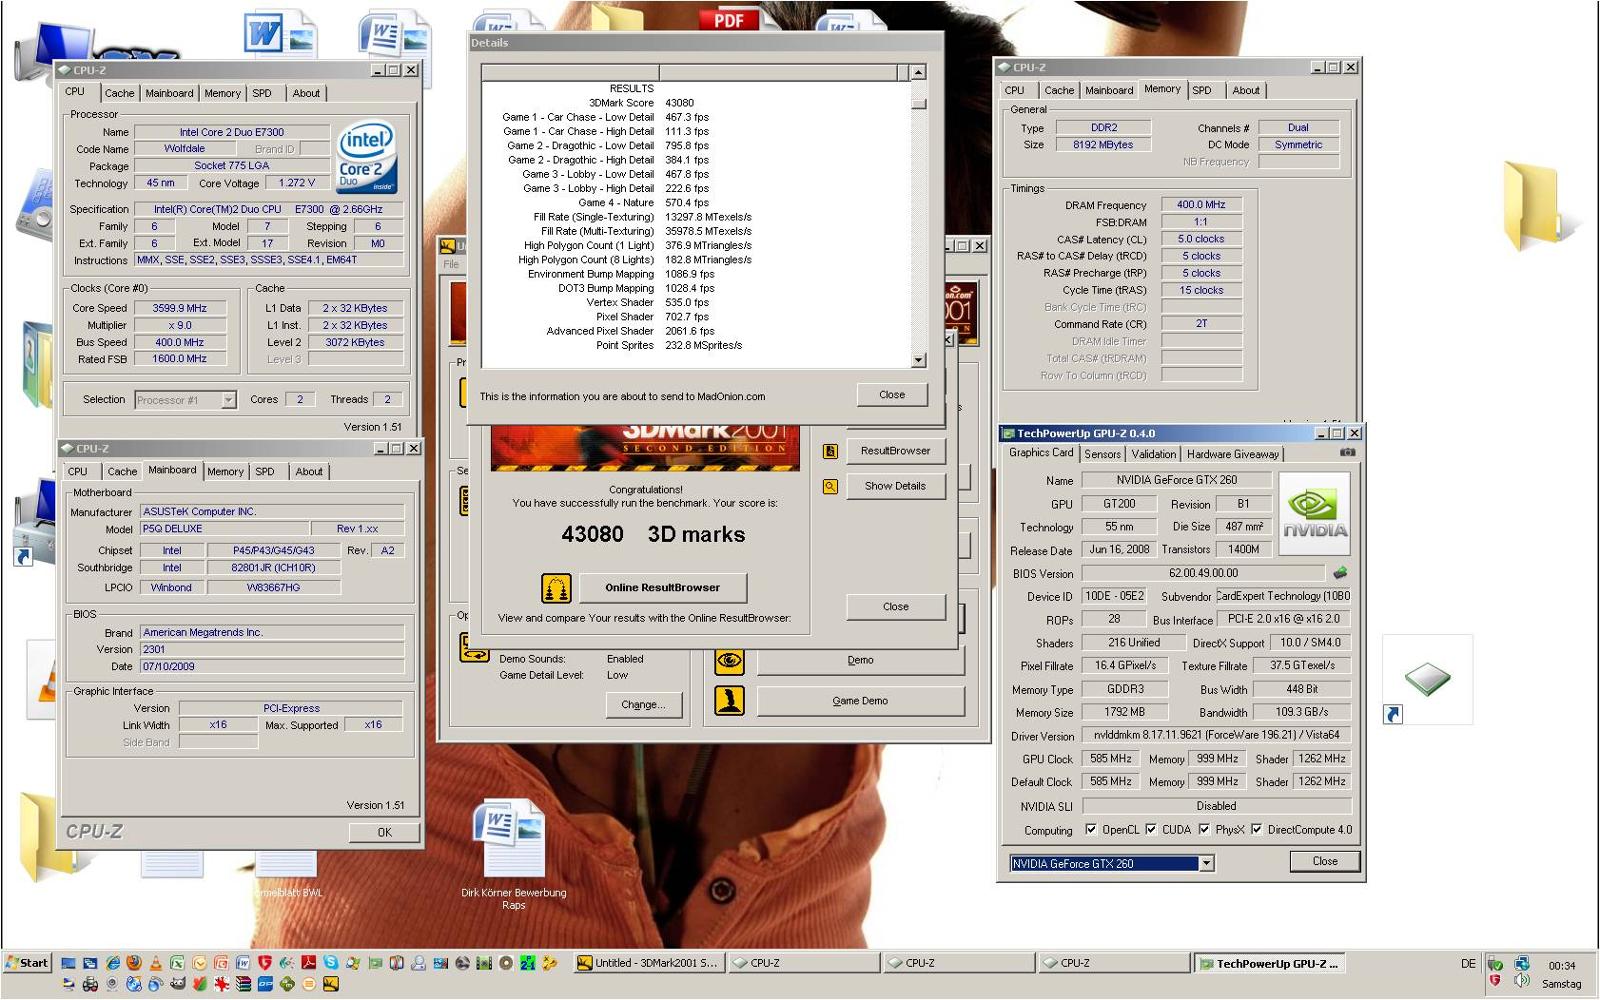Image resolution: width=1600 pixels, height=1000 pixels.
Task: Open Internet Explorer from the quick launch
Action: 113,963
